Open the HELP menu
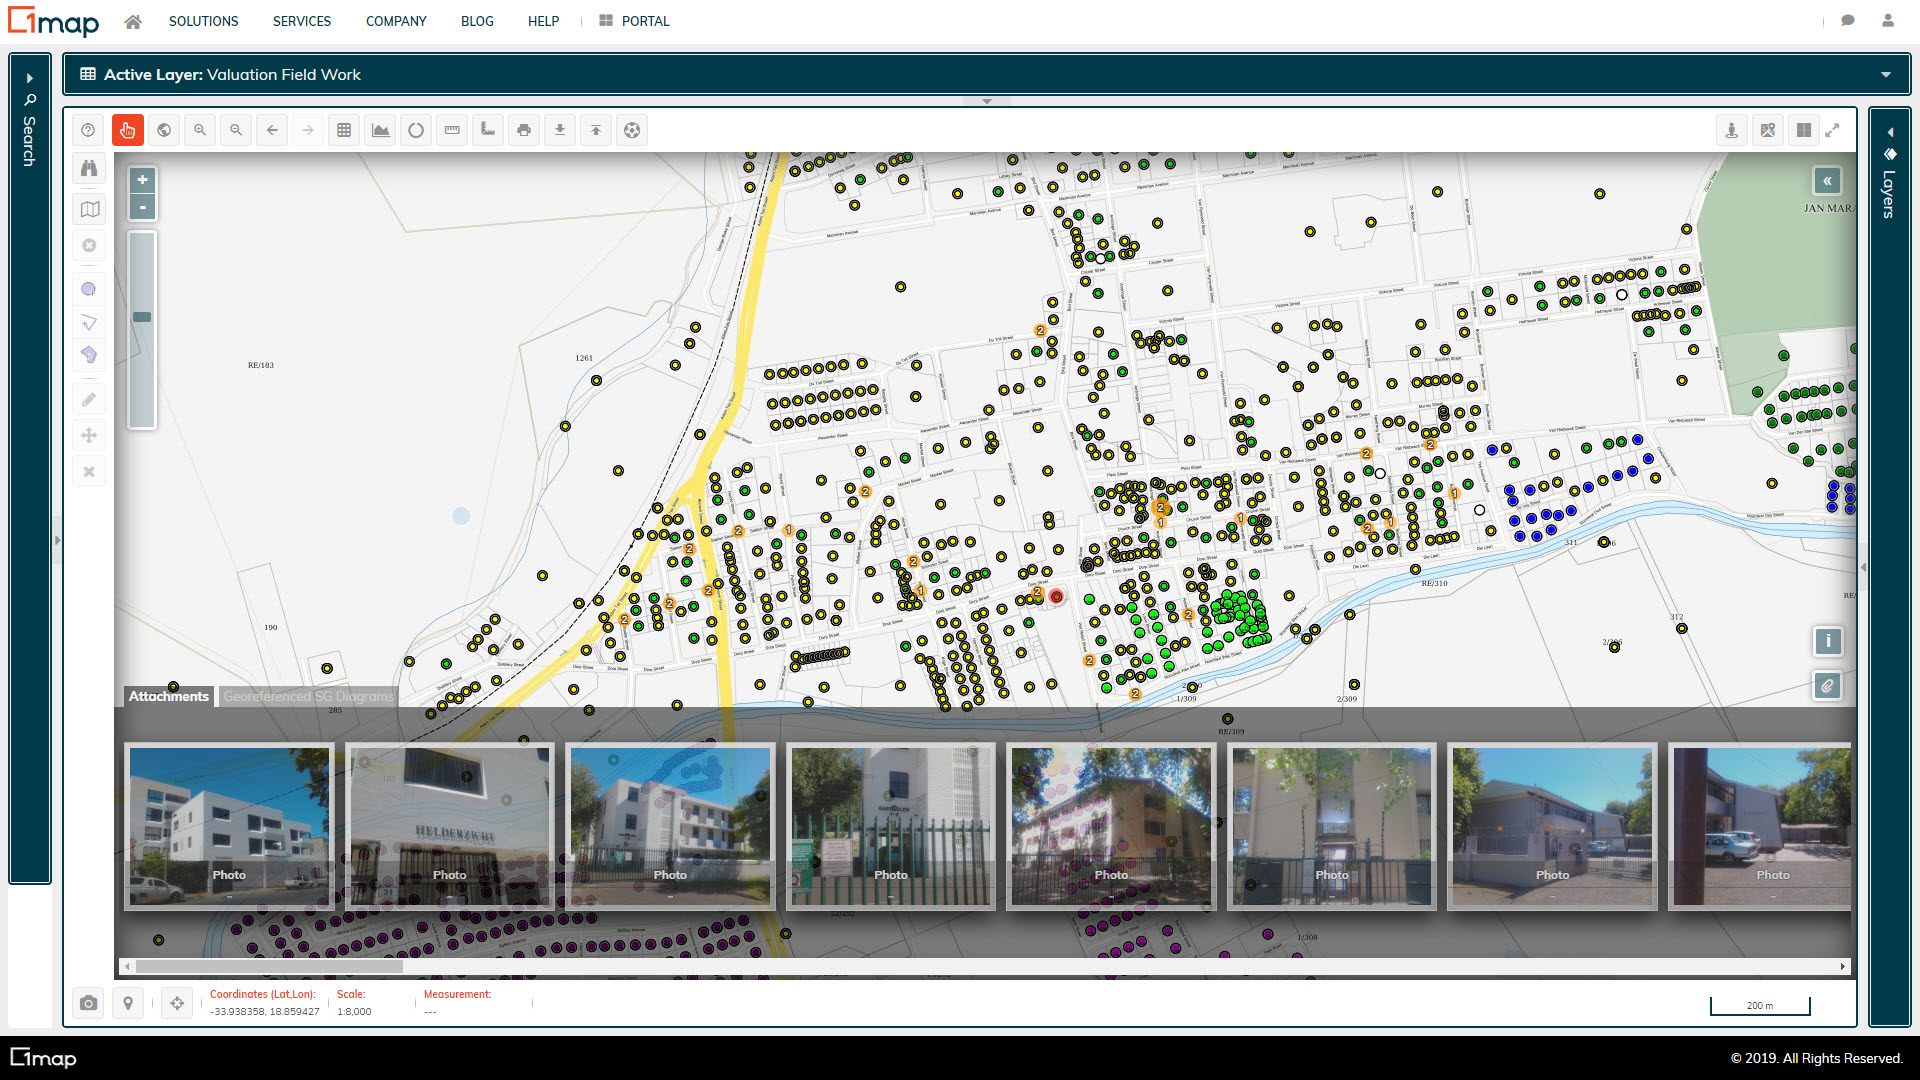This screenshot has height=1080, width=1920. coord(543,21)
